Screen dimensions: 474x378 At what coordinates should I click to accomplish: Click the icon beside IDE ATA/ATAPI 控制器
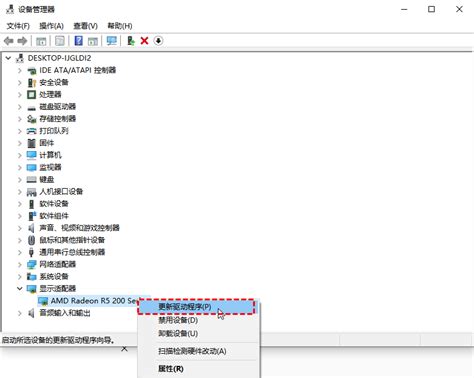click(x=32, y=70)
